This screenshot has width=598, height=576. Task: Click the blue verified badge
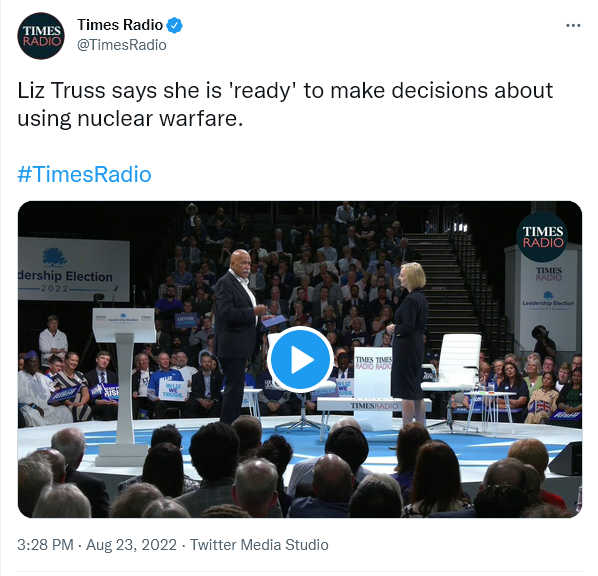coord(175,25)
